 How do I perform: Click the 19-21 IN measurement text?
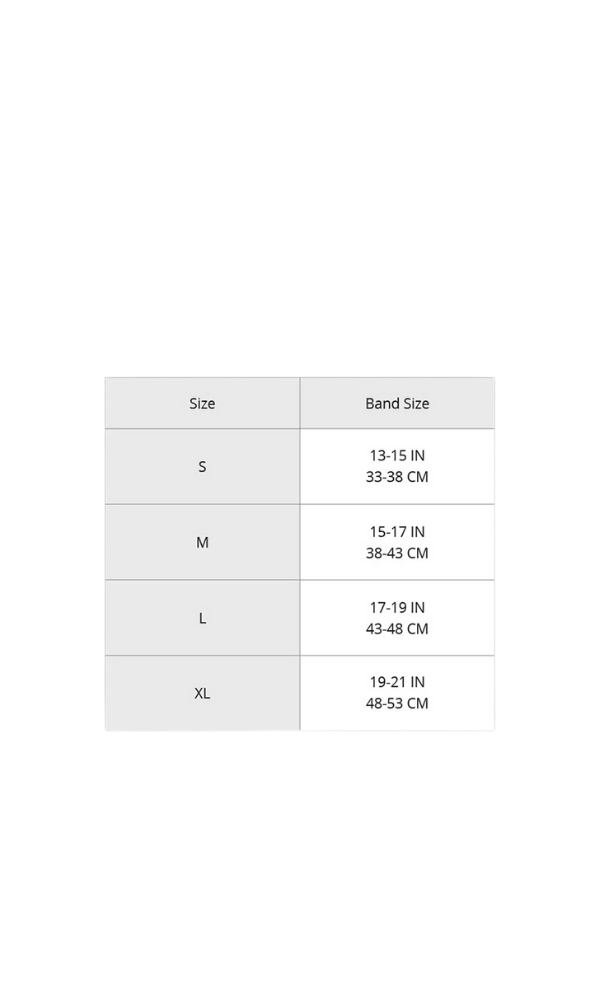click(397, 682)
